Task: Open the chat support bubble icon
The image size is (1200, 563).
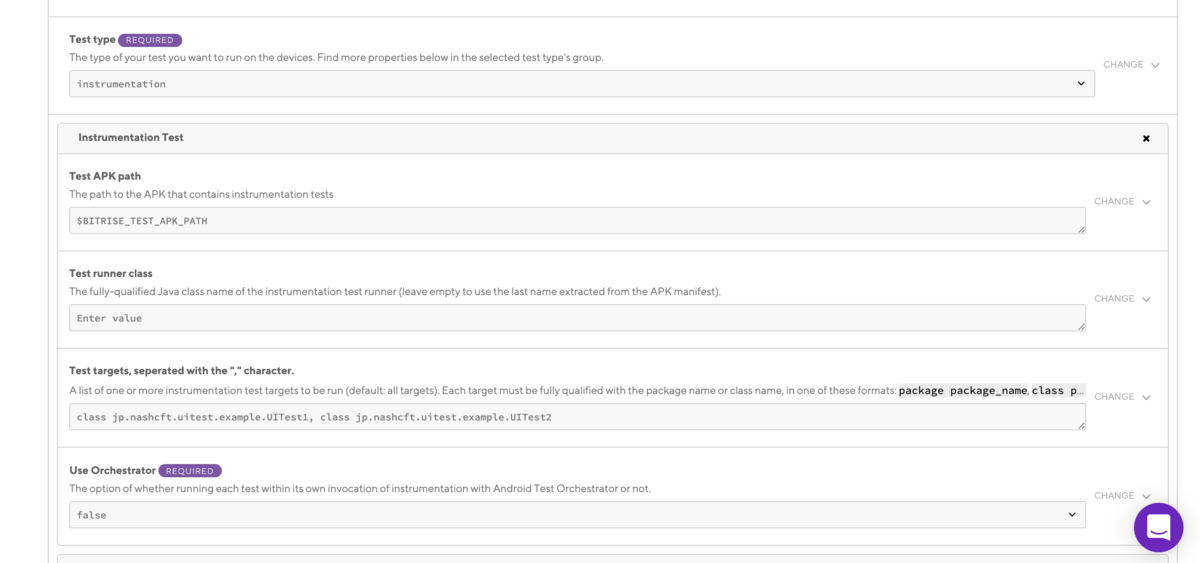Action: click(x=1158, y=527)
